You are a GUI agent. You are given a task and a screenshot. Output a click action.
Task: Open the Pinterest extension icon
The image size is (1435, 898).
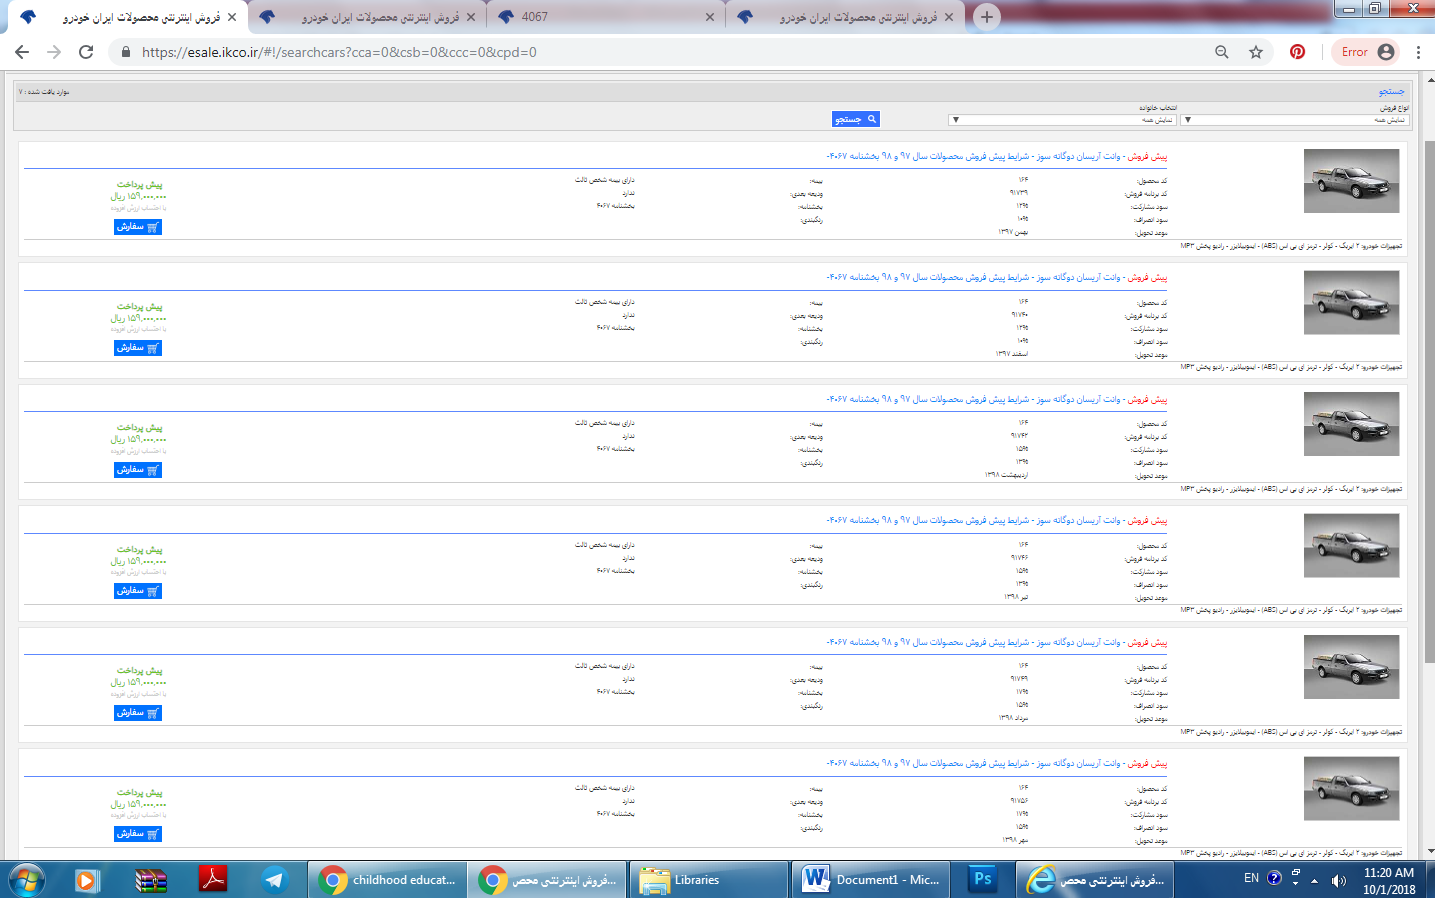(1297, 52)
